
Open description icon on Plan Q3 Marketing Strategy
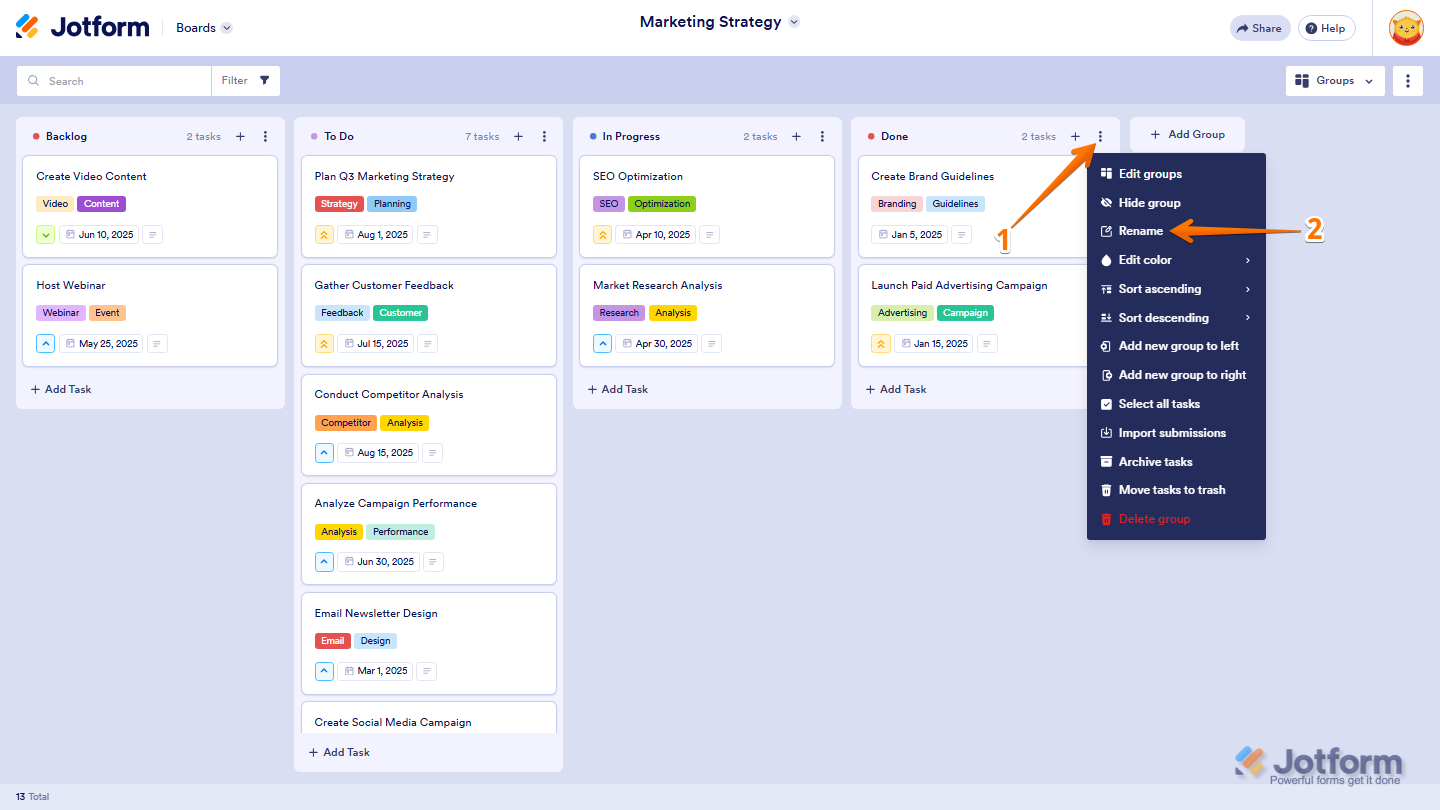coord(427,235)
